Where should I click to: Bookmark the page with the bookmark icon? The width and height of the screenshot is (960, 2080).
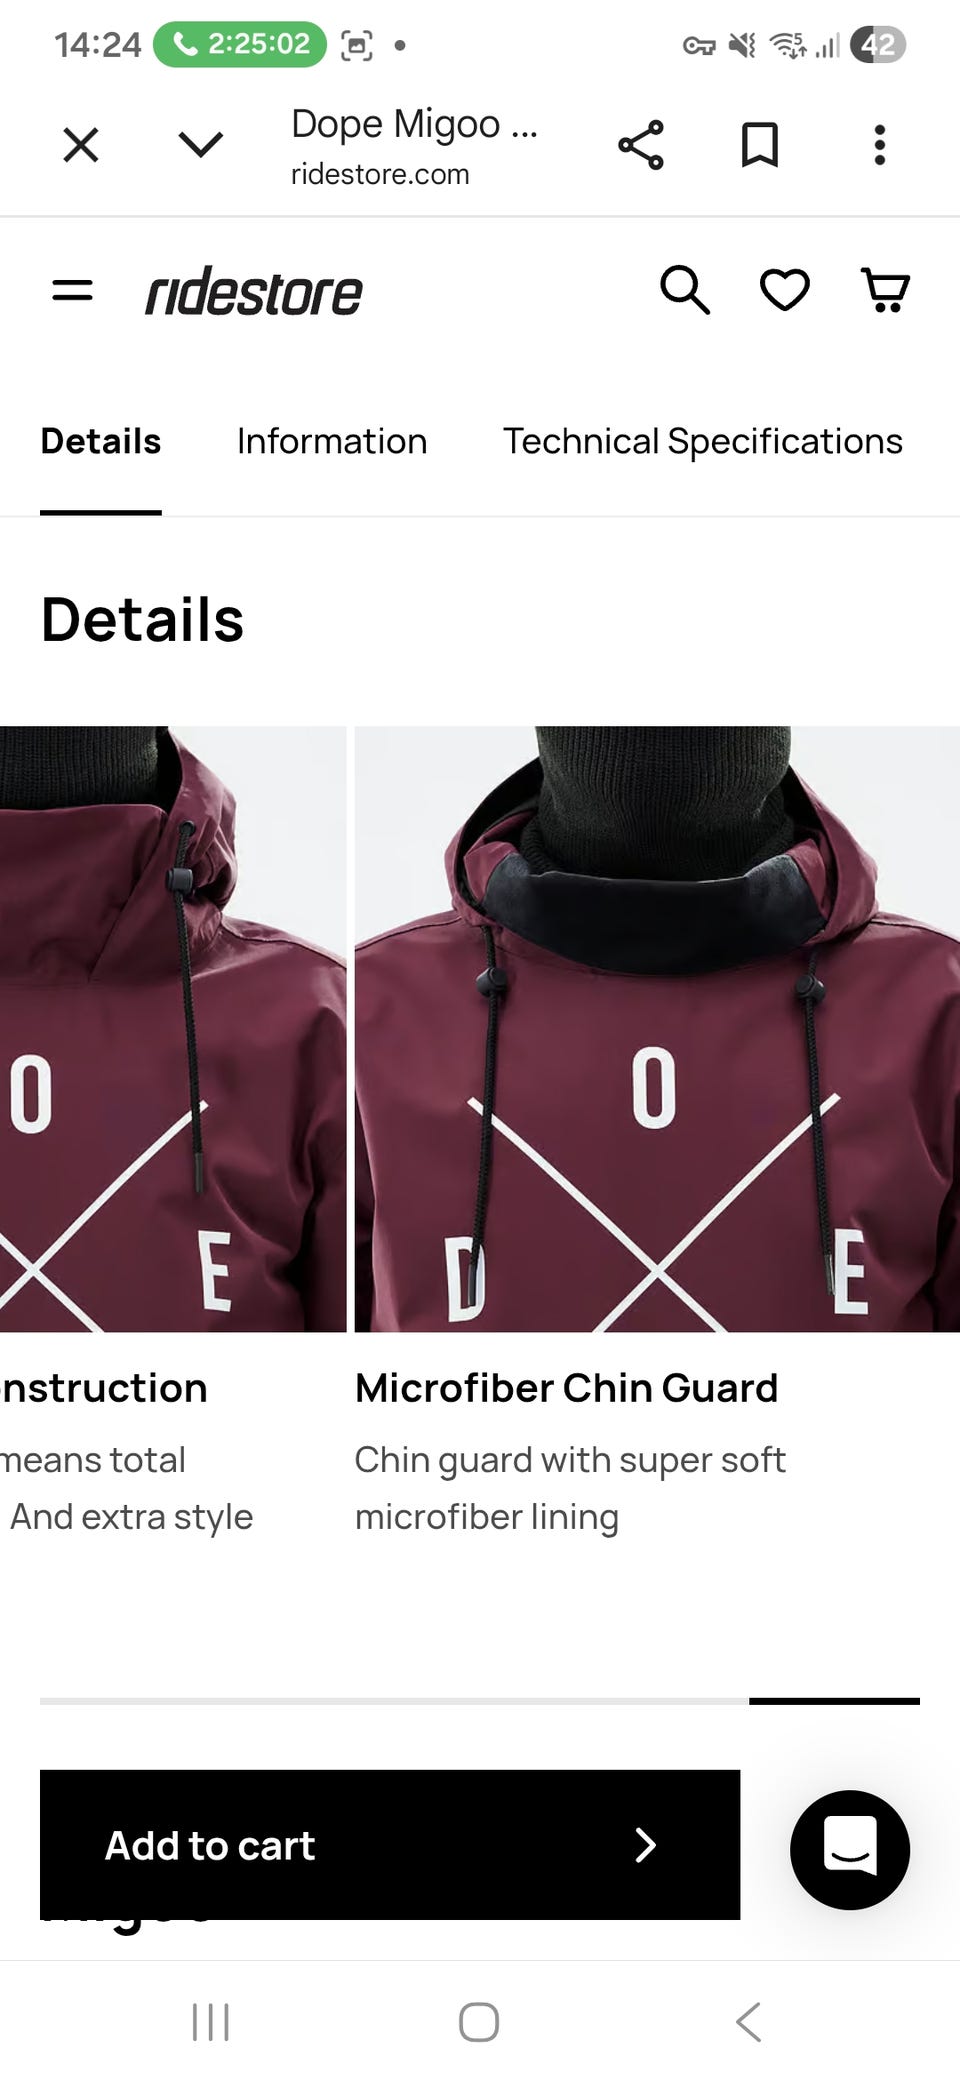760,145
